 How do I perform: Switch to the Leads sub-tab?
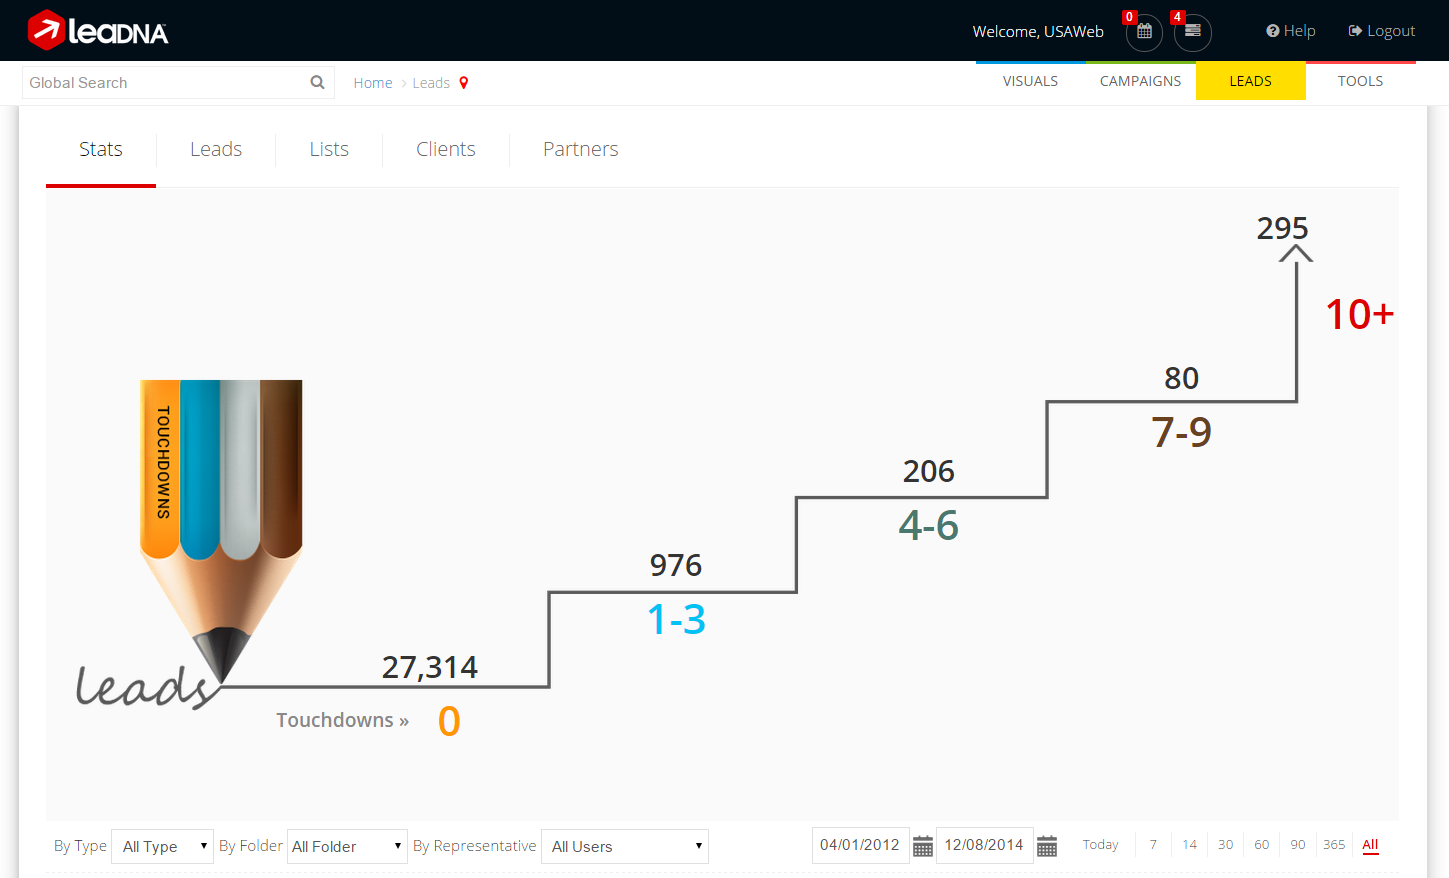(x=216, y=149)
